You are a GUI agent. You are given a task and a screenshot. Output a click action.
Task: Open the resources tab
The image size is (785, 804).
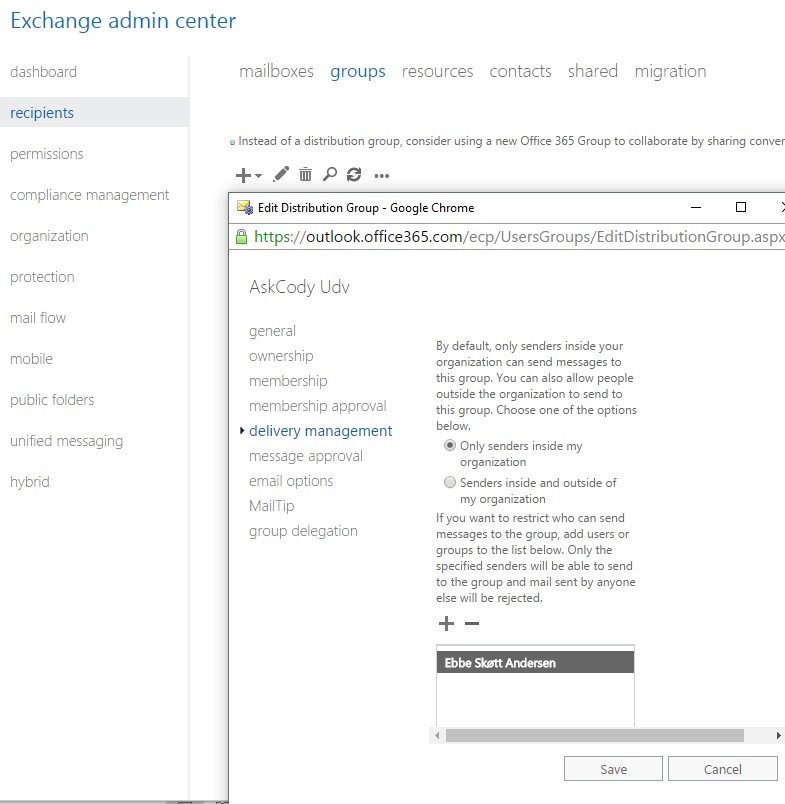tap(437, 71)
